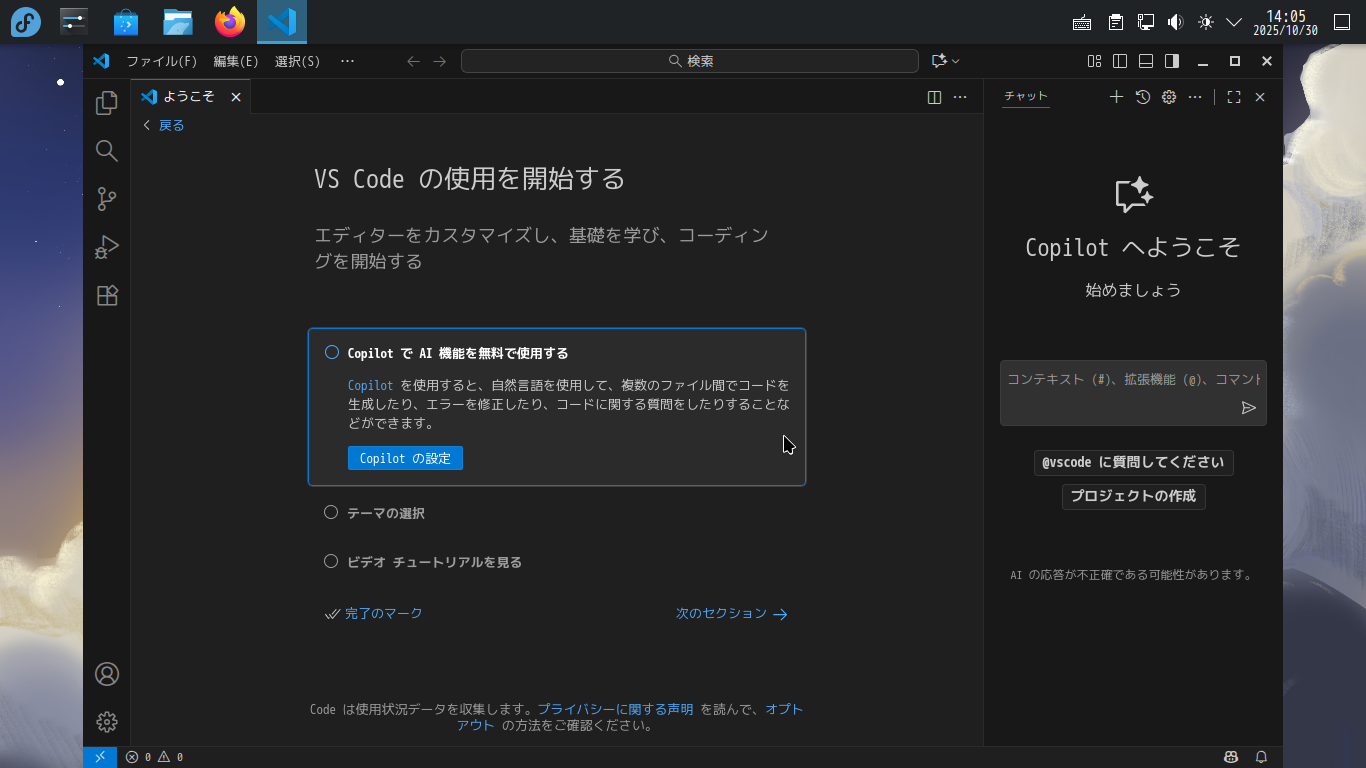
Task: Open the Run and Debug view
Action: (x=107, y=247)
